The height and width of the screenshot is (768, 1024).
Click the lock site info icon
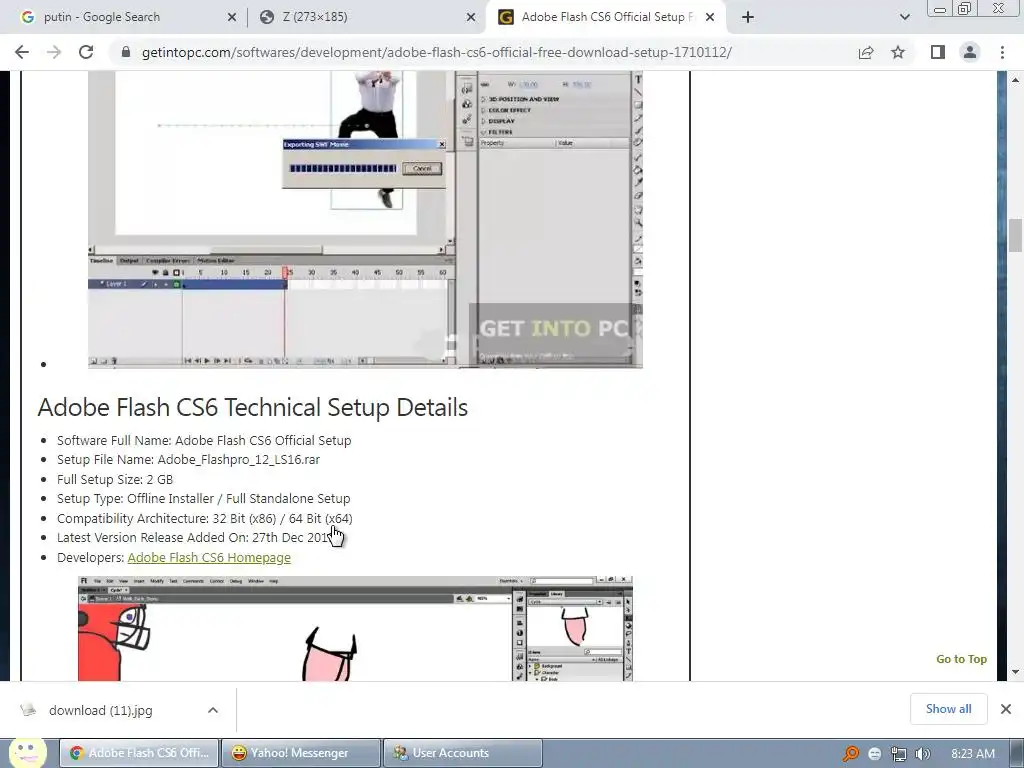(126, 52)
